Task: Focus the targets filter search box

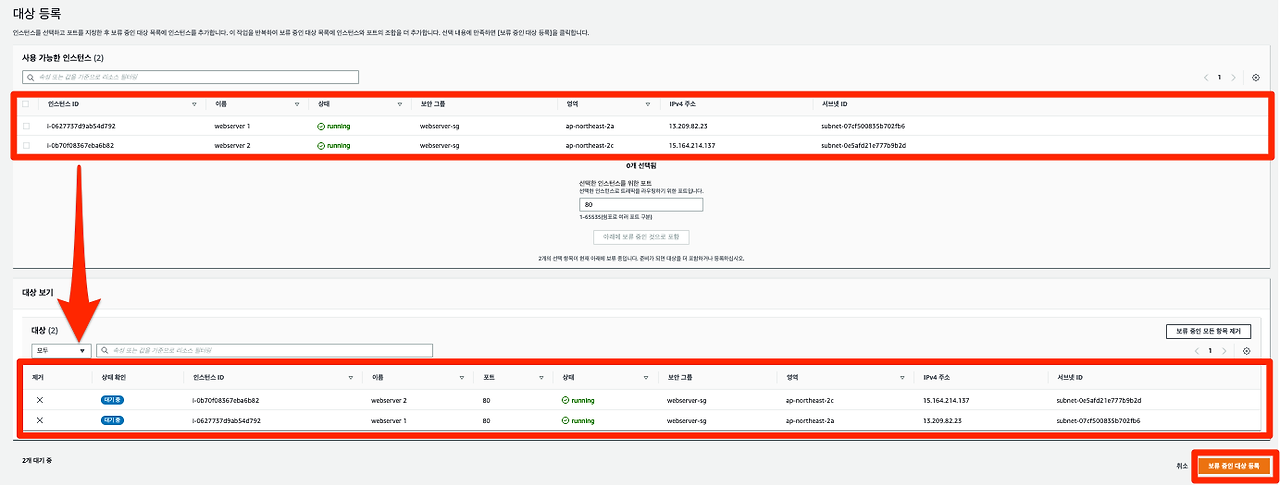Action: 264,351
